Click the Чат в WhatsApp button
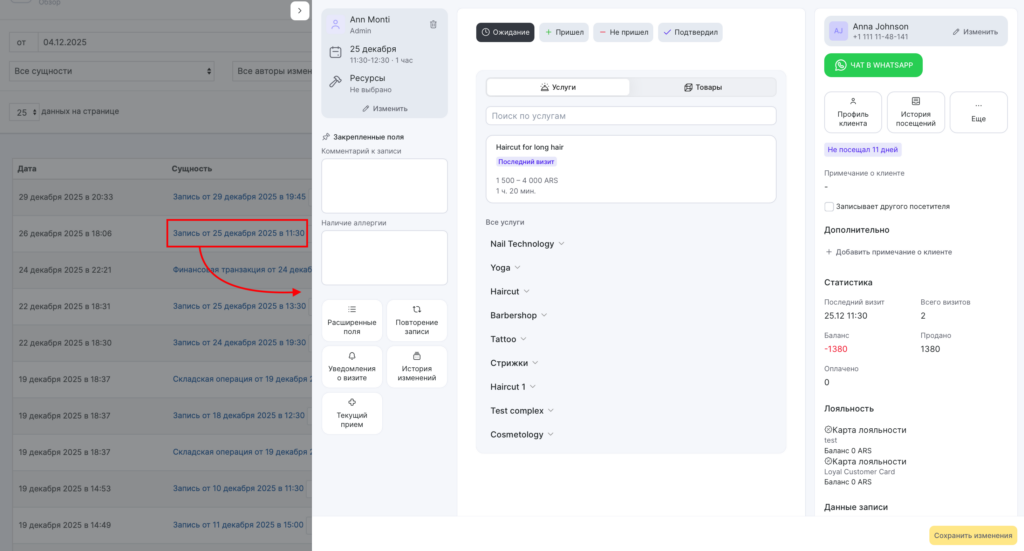1024x551 pixels. tap(873, 65)
